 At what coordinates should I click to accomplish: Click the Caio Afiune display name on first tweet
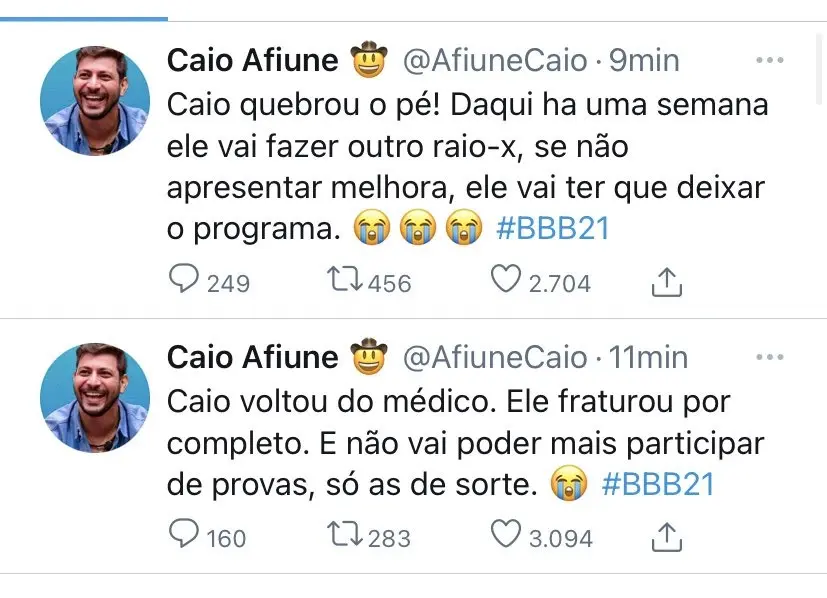tap(252, 61)
